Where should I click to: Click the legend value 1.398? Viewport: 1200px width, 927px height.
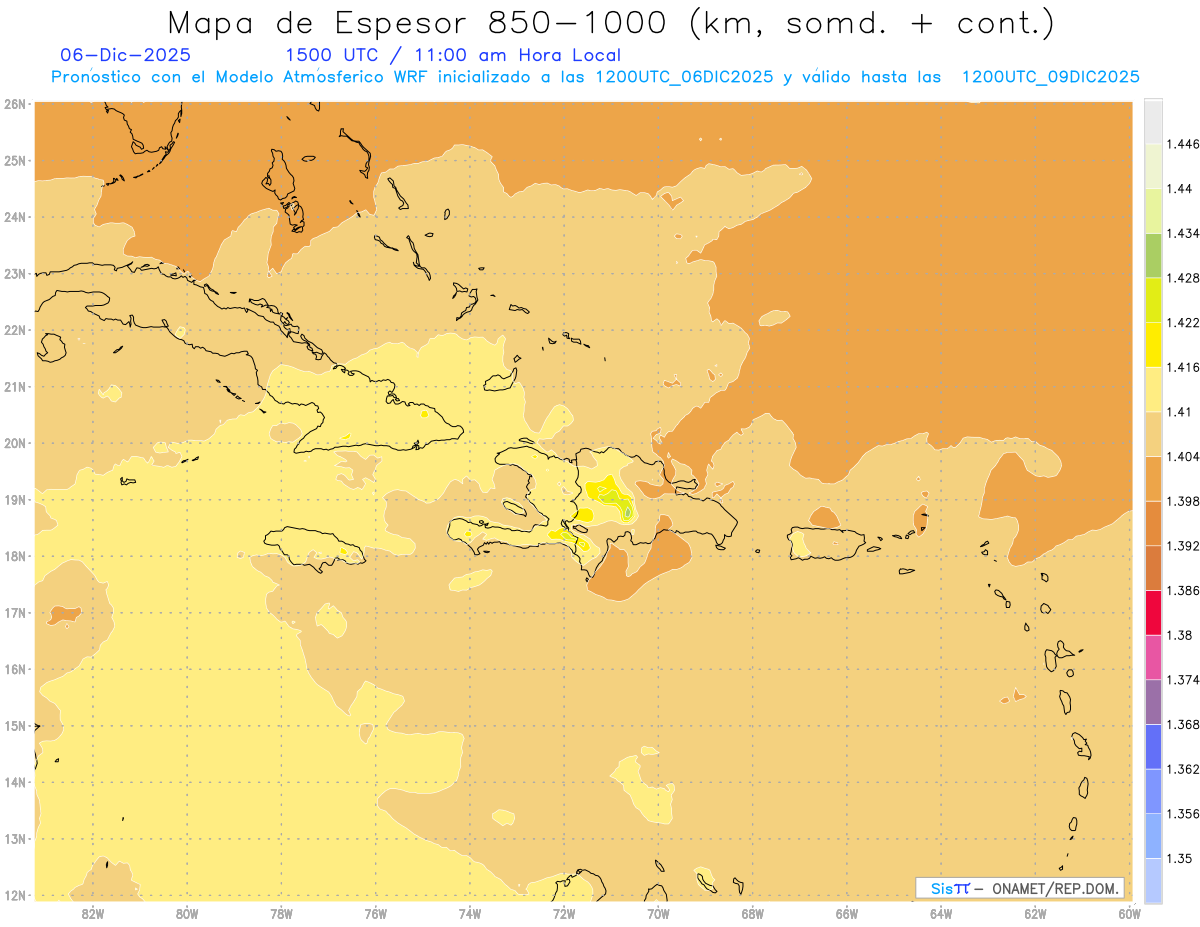1183,501
